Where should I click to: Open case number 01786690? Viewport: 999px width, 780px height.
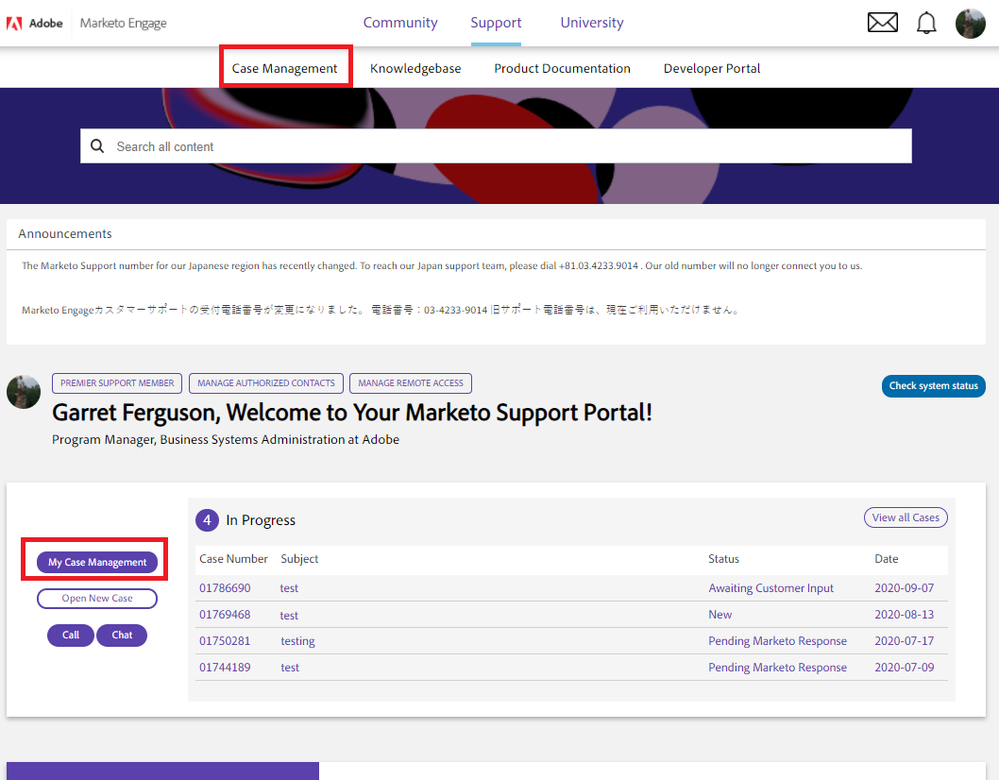pyautogui.click(x=225, y=588)
